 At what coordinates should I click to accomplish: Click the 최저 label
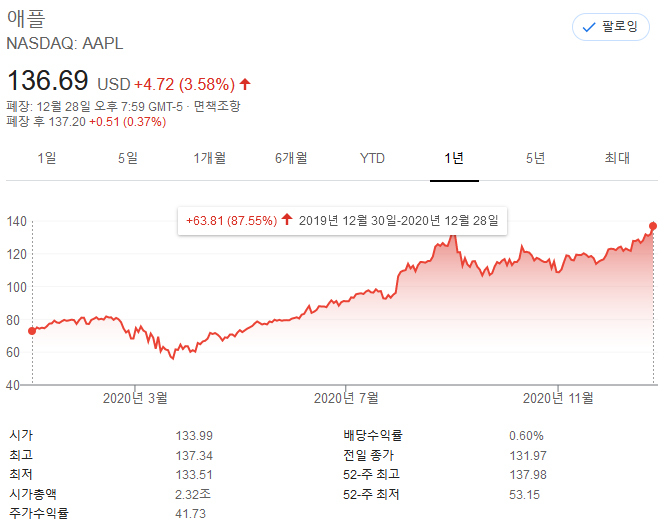coord(21,474)
